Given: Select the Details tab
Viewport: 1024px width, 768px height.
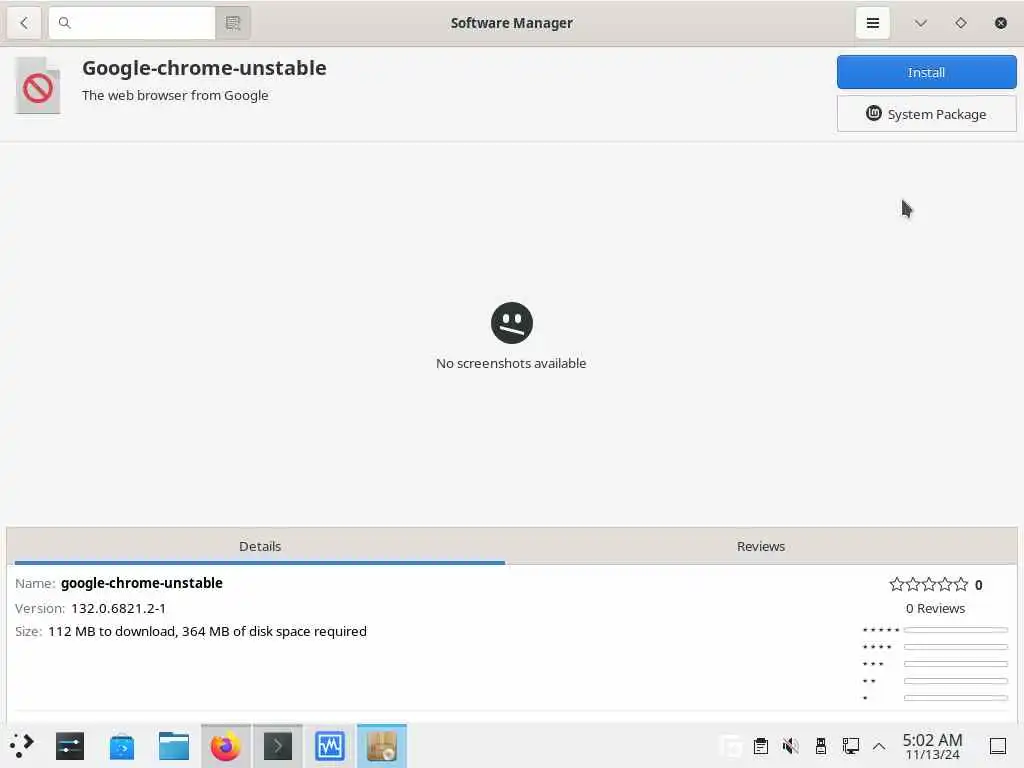Looking at the screenshot, I should [x=260, y=546].
